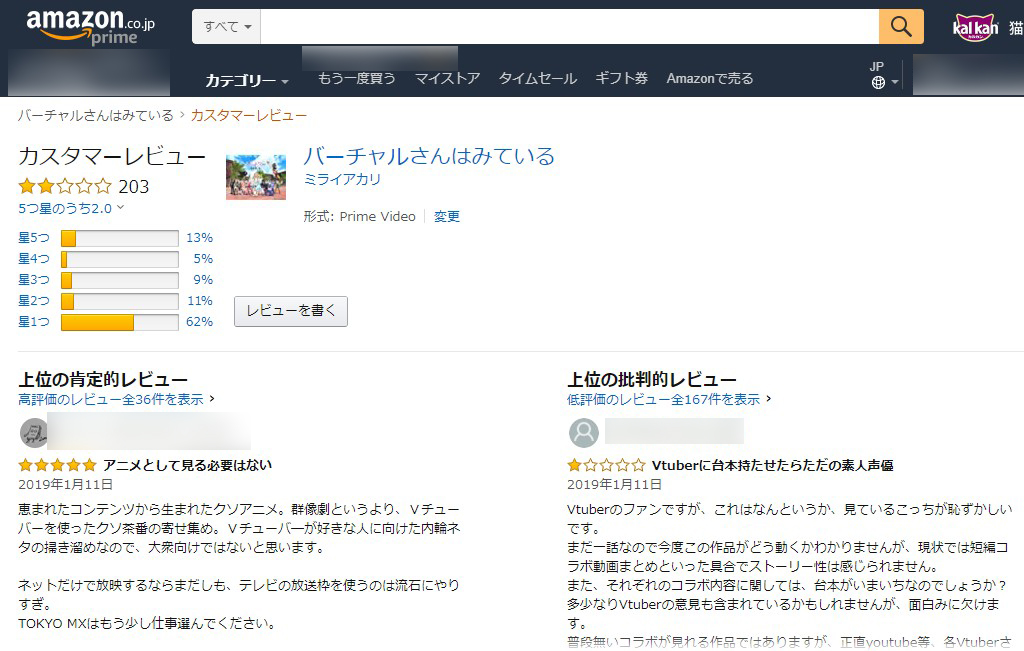Click the orange search magnifier button

pyautogui.click(x=901, y=27)
